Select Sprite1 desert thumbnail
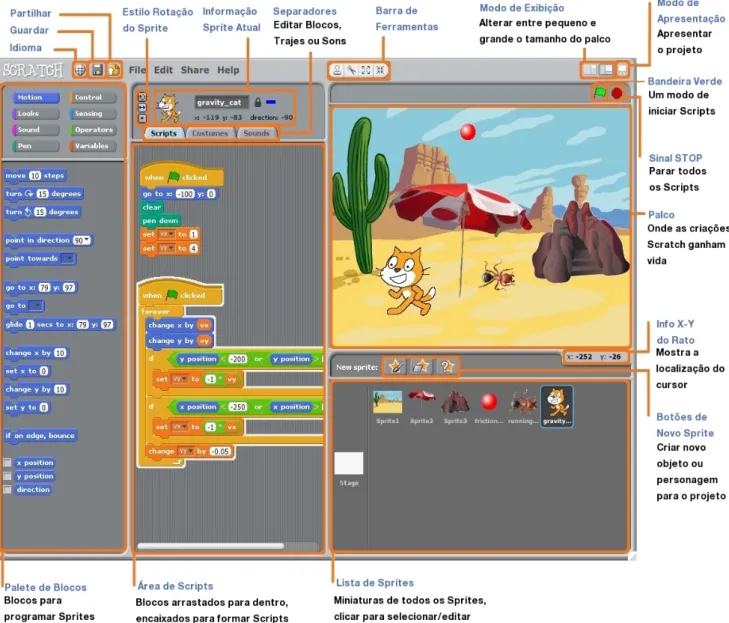The width and height of the screenshot is (729, 623). click(x=387, y=403)
